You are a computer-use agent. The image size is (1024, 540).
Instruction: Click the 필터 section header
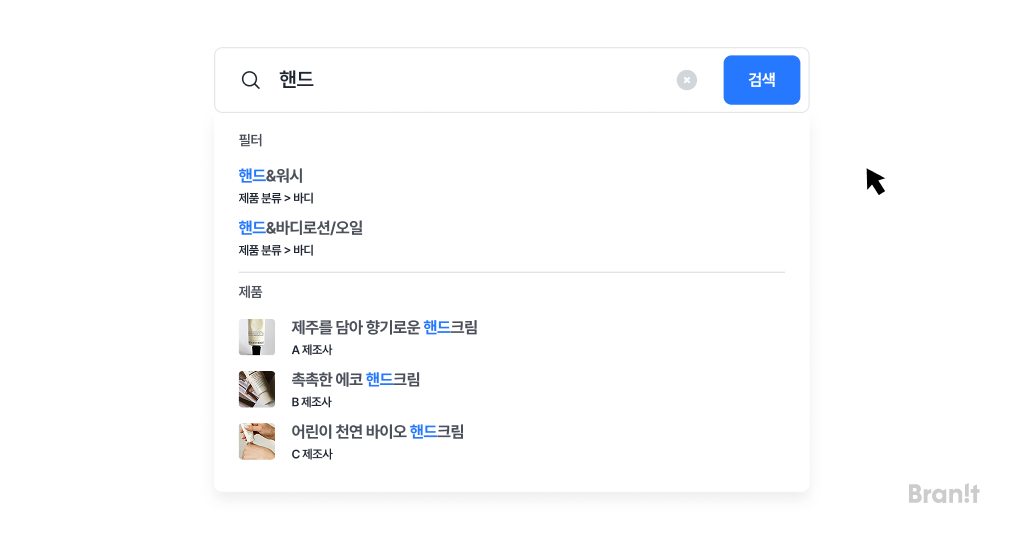tap(250, 140)
